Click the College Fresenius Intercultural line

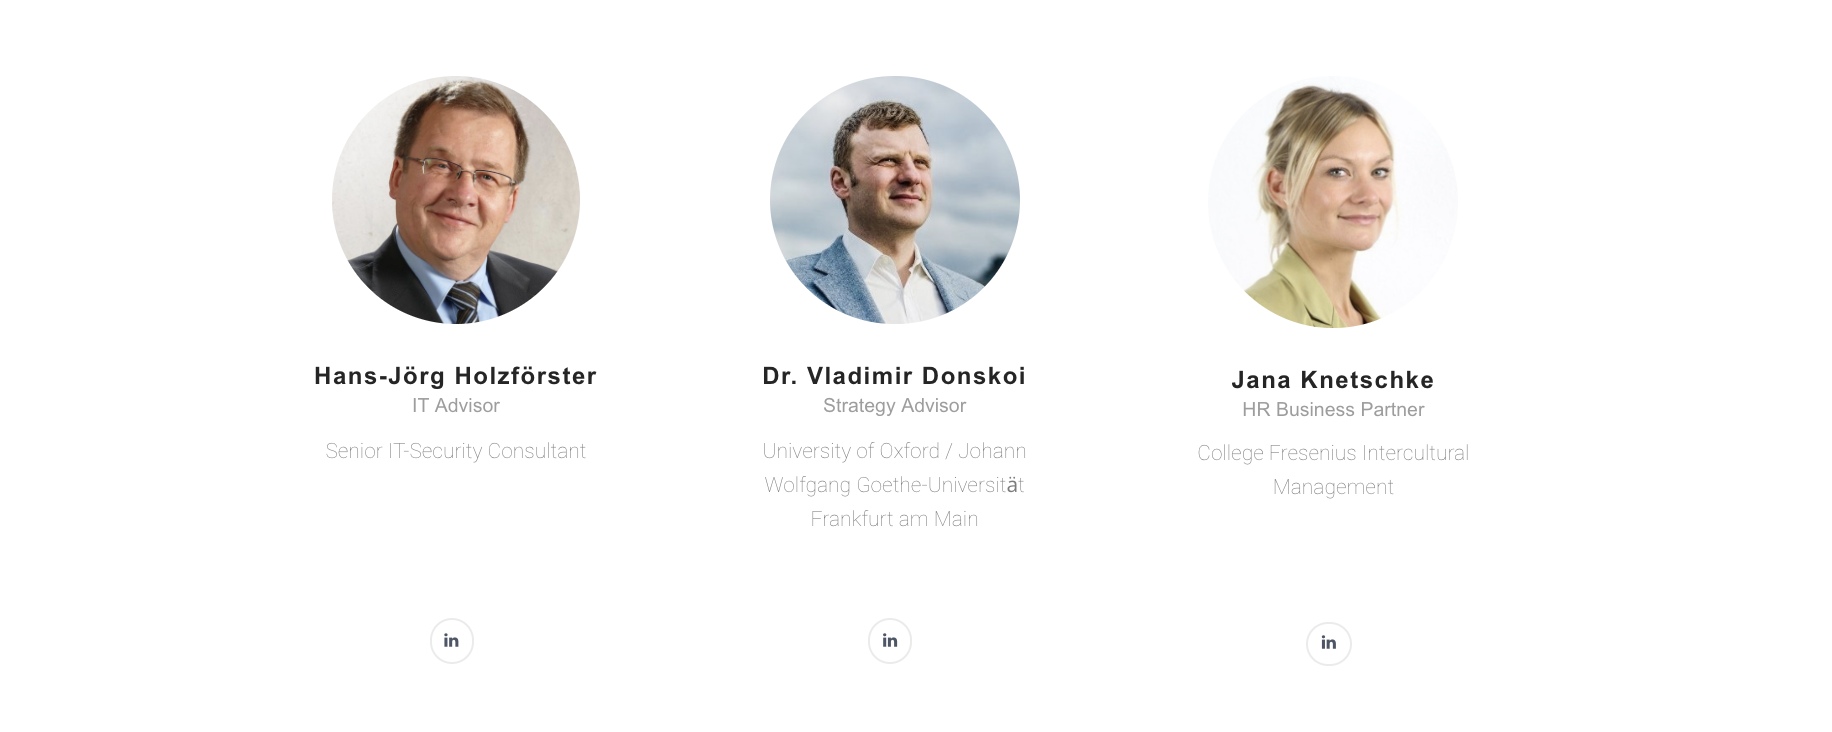point(1332,453)
